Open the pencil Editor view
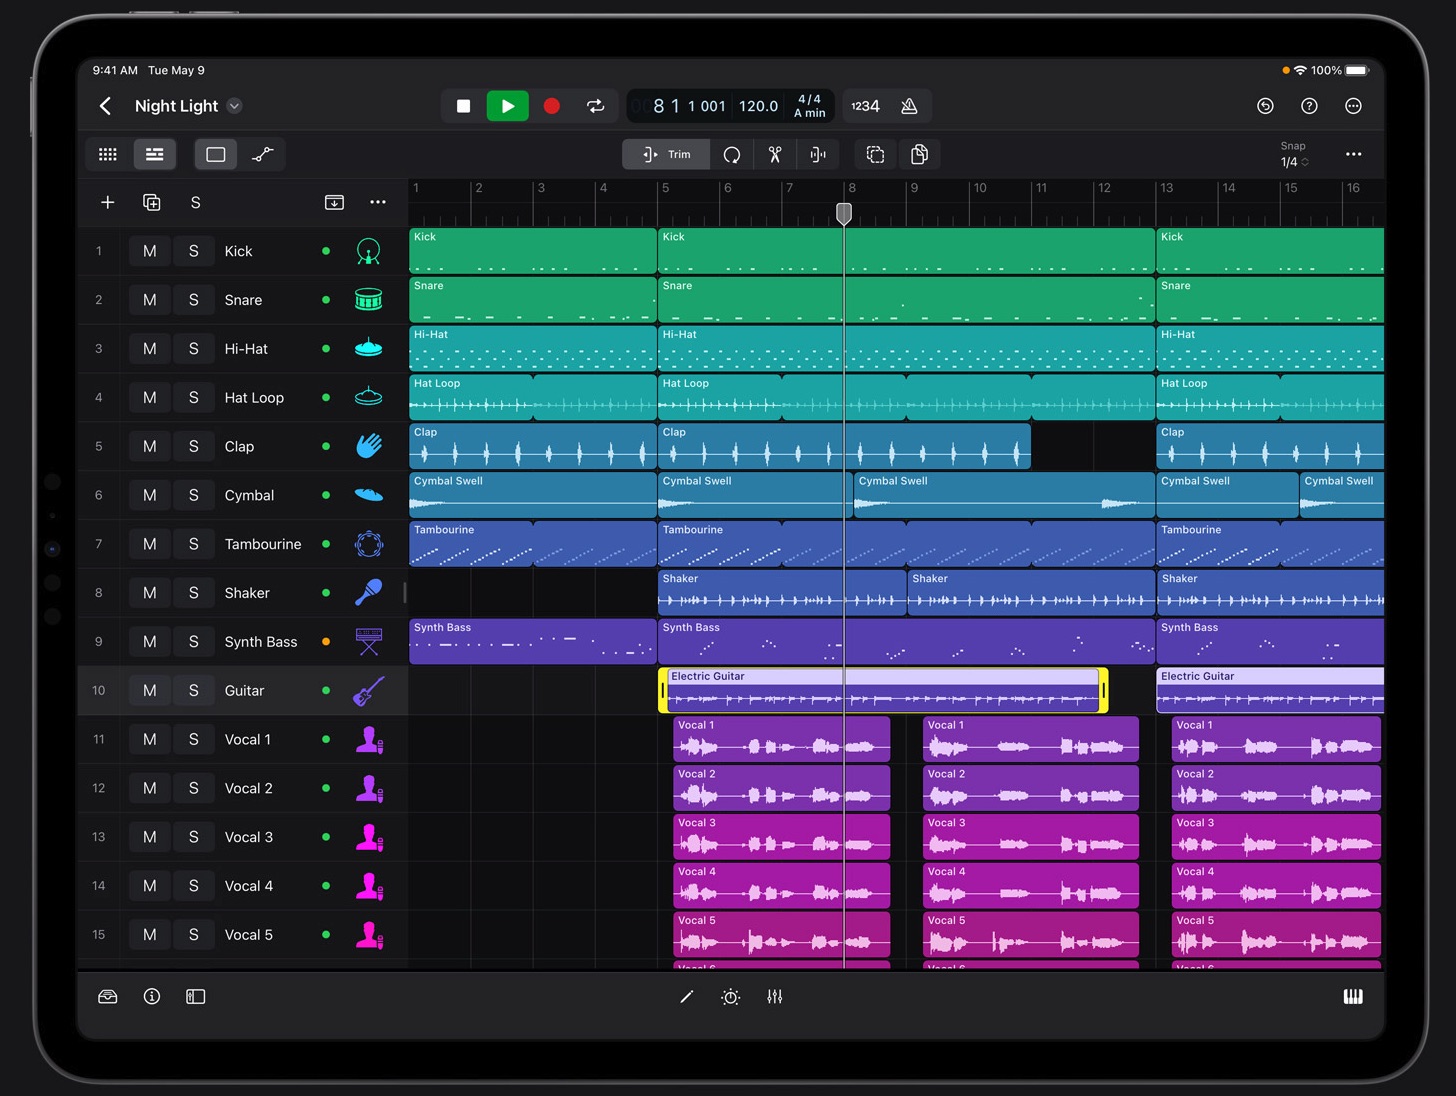The image size is (1456, 1096). click(687, 997)
